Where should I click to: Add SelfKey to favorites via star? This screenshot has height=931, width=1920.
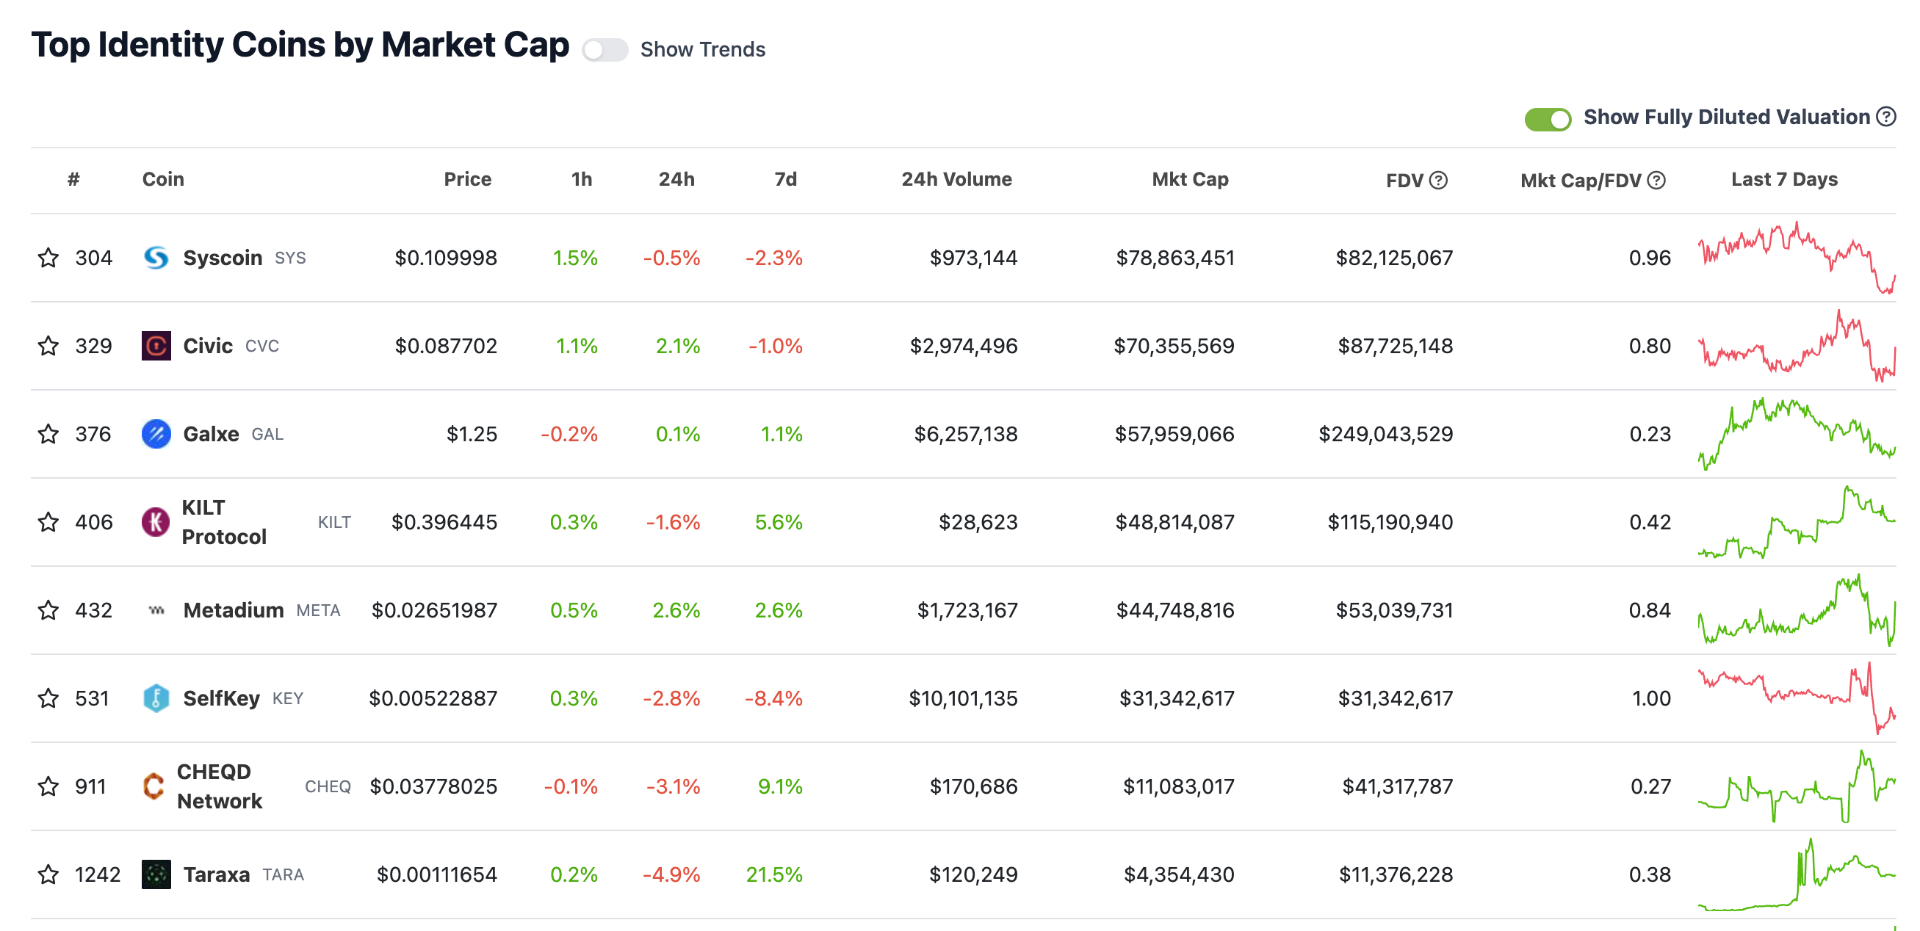point(48,698)
